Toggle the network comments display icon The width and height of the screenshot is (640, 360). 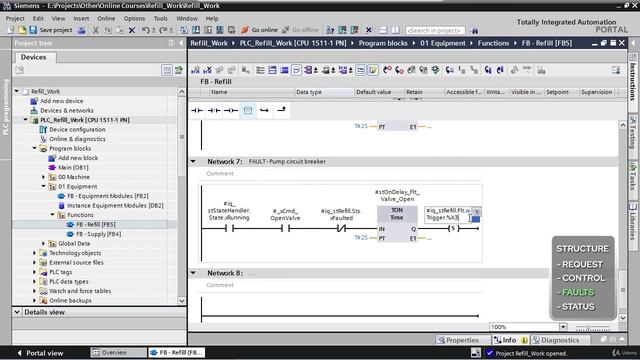[x=361, y=70]
